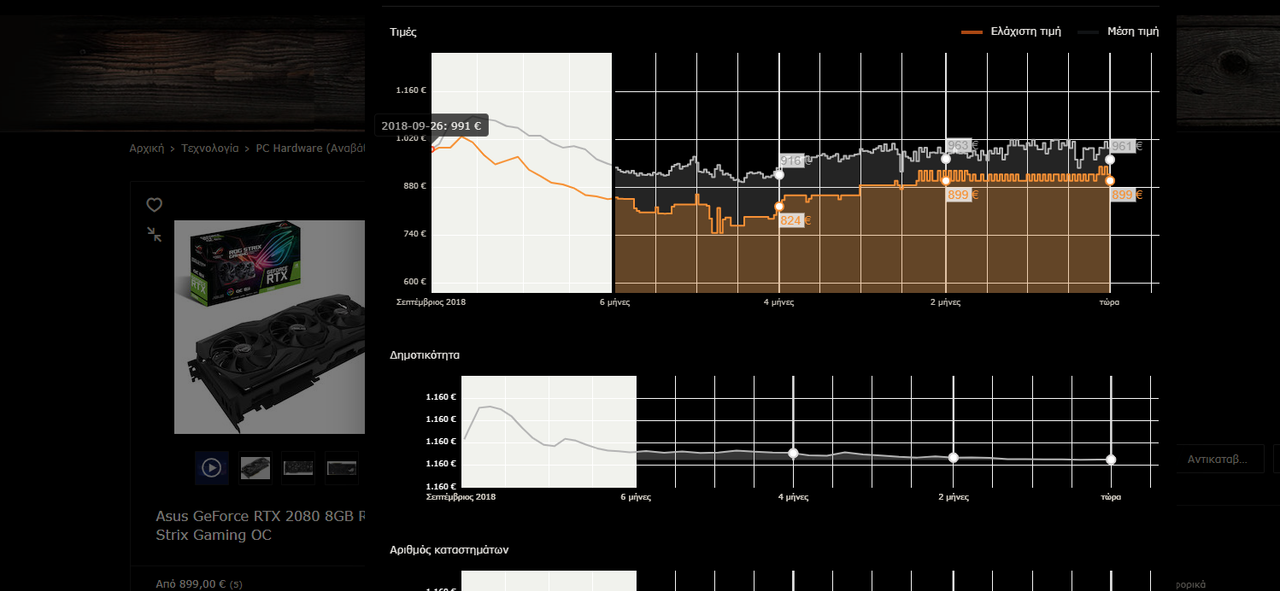Click the orange Ελάχιστη τιμή legend swatch
1280x591 pixels.
tap(972, 32)
